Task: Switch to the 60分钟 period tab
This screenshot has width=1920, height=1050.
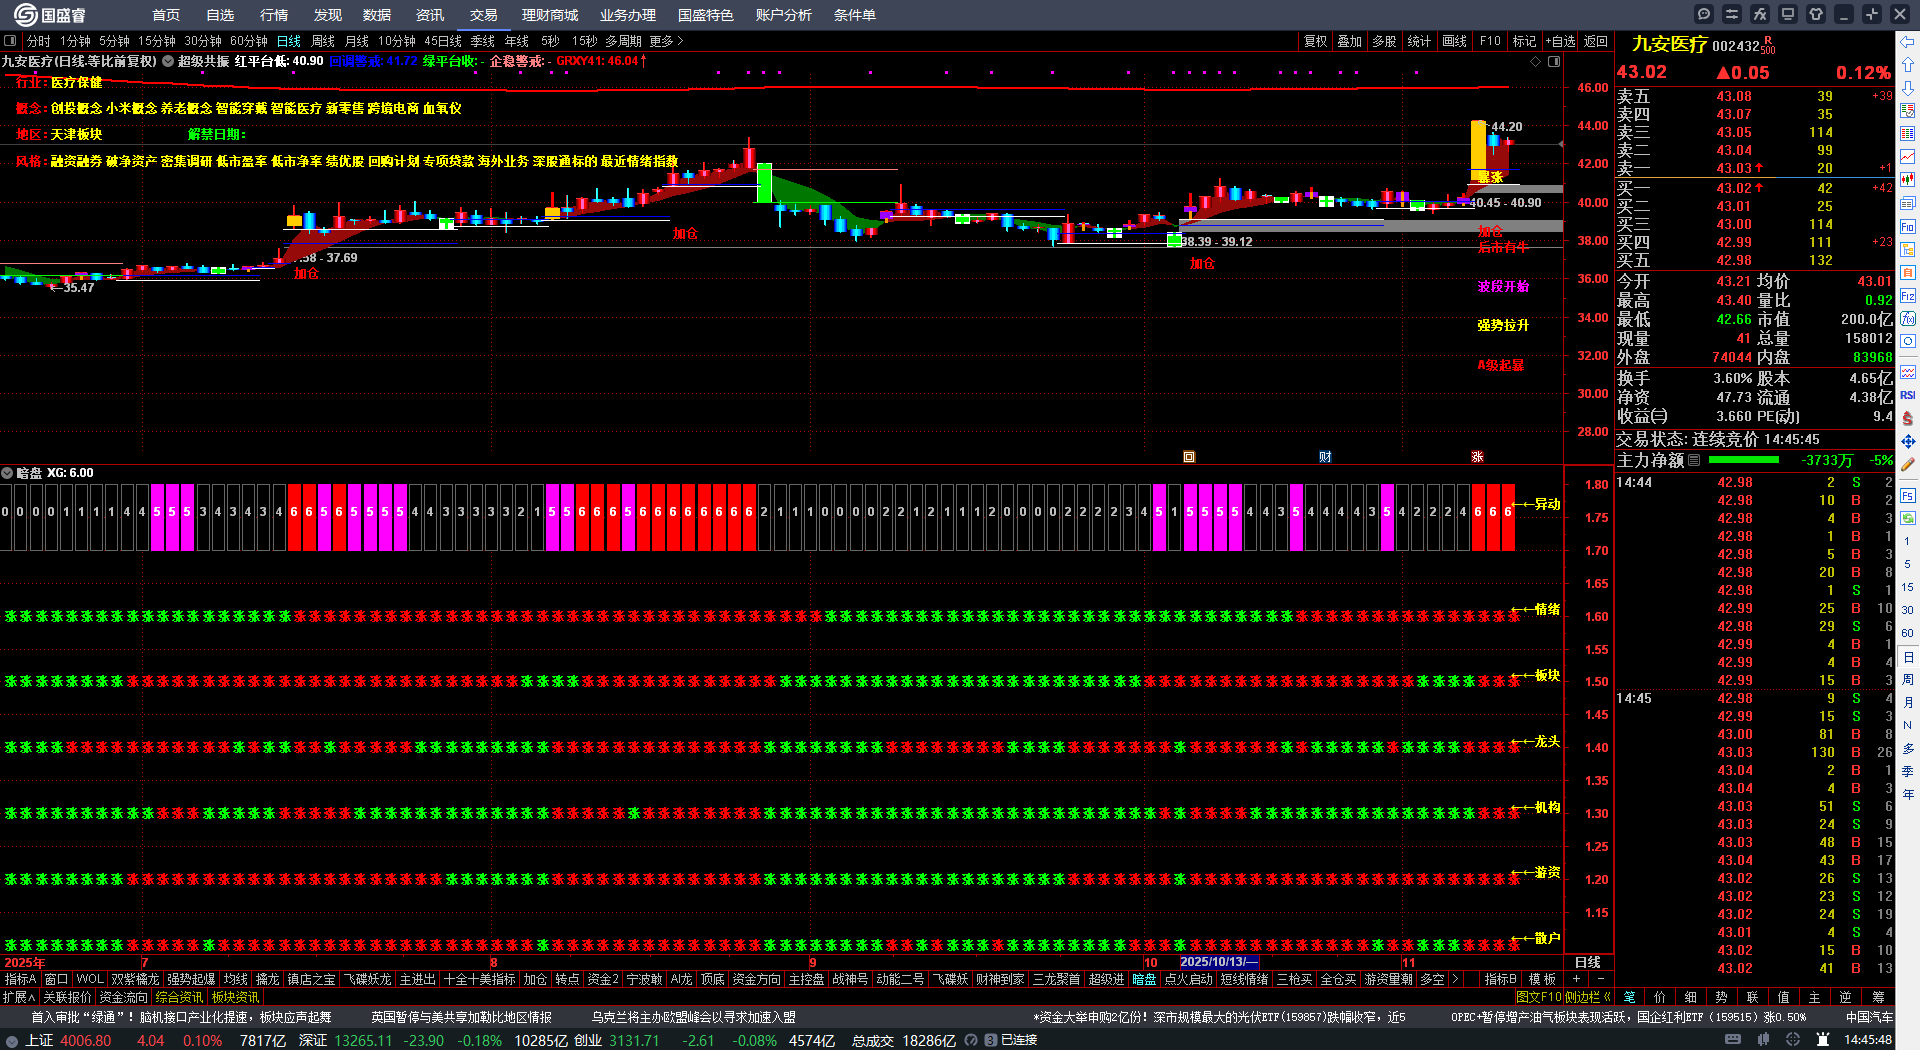Action: click(249, 41)
